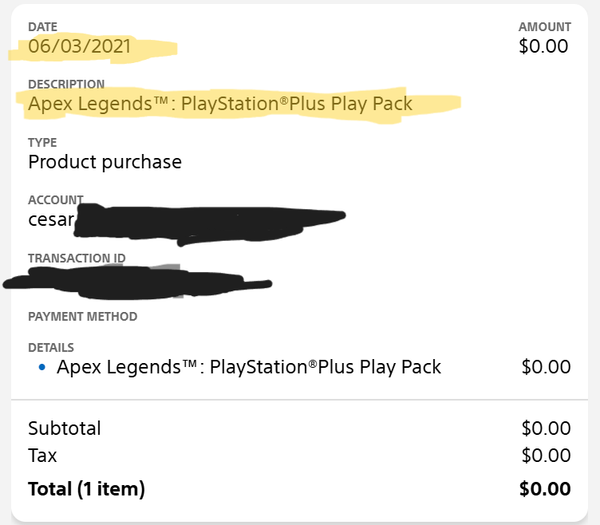
Task: Click the Product purchase text
Action: coord(105,162)
